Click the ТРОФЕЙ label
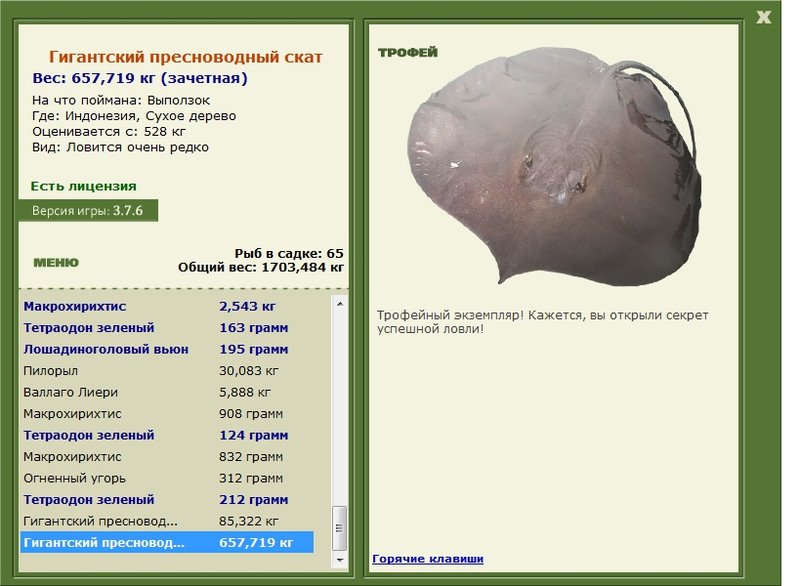 tap(408, 52)
